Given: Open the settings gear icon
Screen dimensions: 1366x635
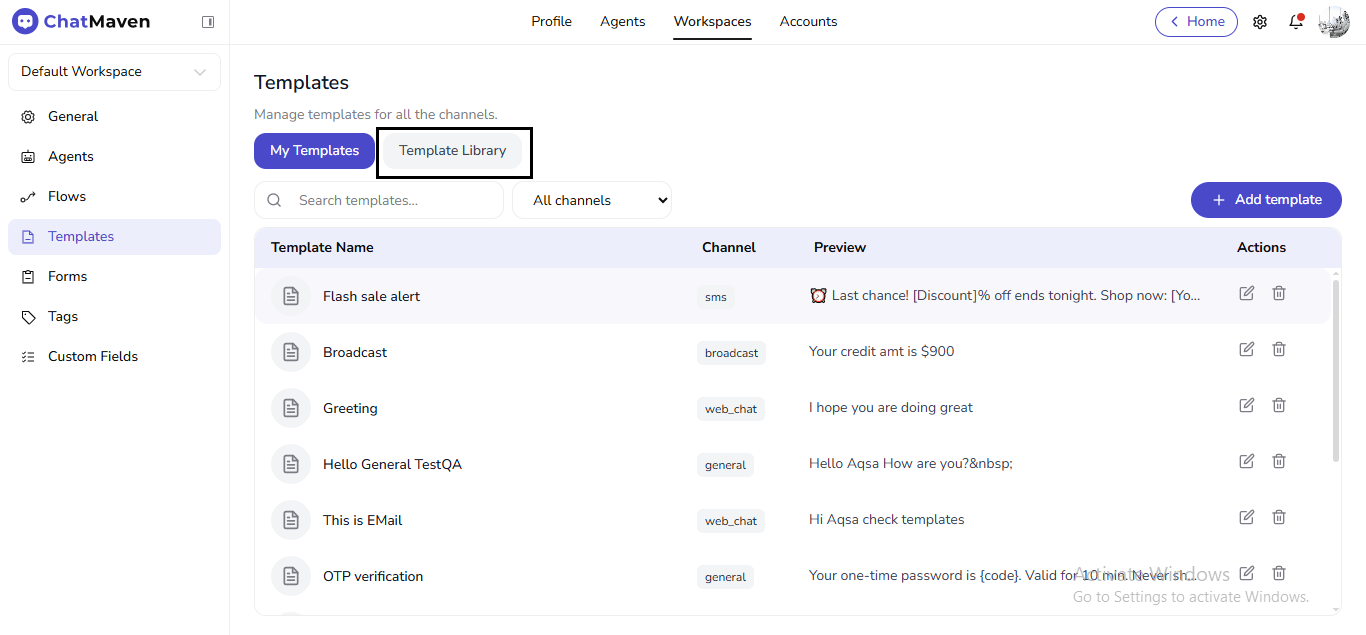Looking at the screenshot, I should (x=1260, y=22).
